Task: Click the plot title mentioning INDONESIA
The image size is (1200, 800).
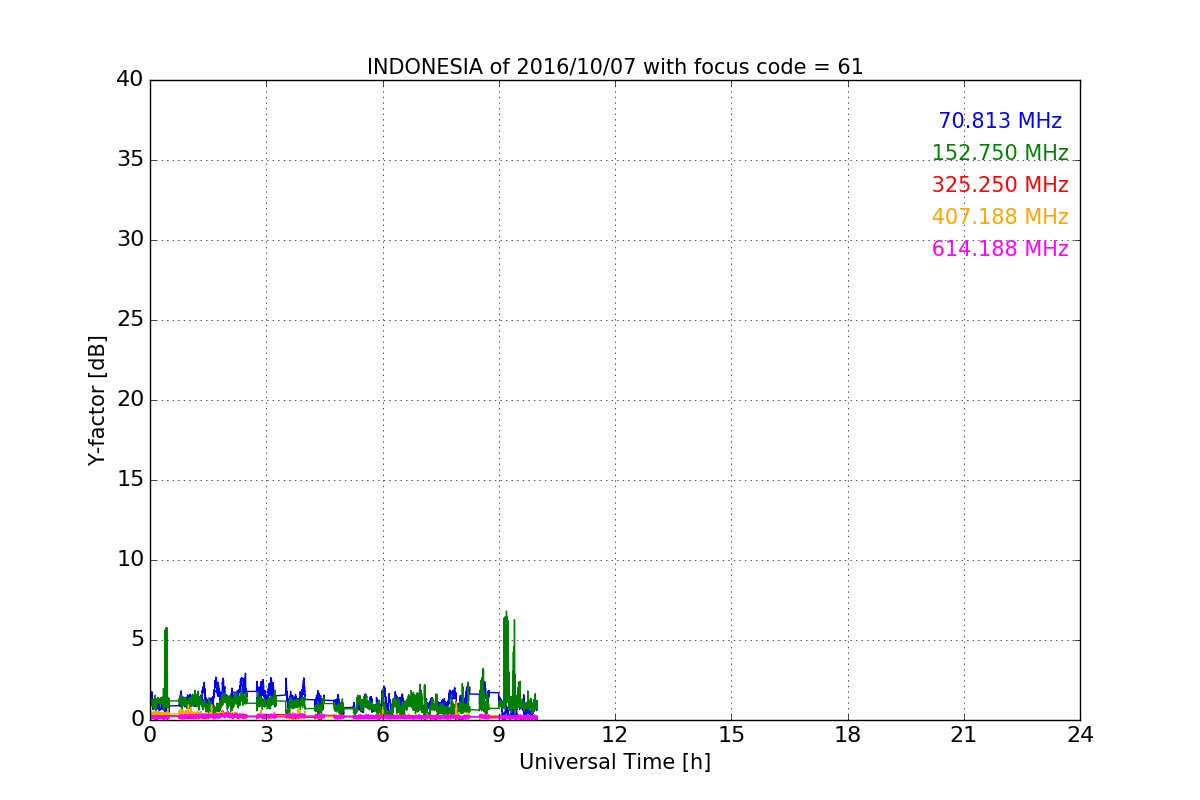Action: (x=615, y=67)
